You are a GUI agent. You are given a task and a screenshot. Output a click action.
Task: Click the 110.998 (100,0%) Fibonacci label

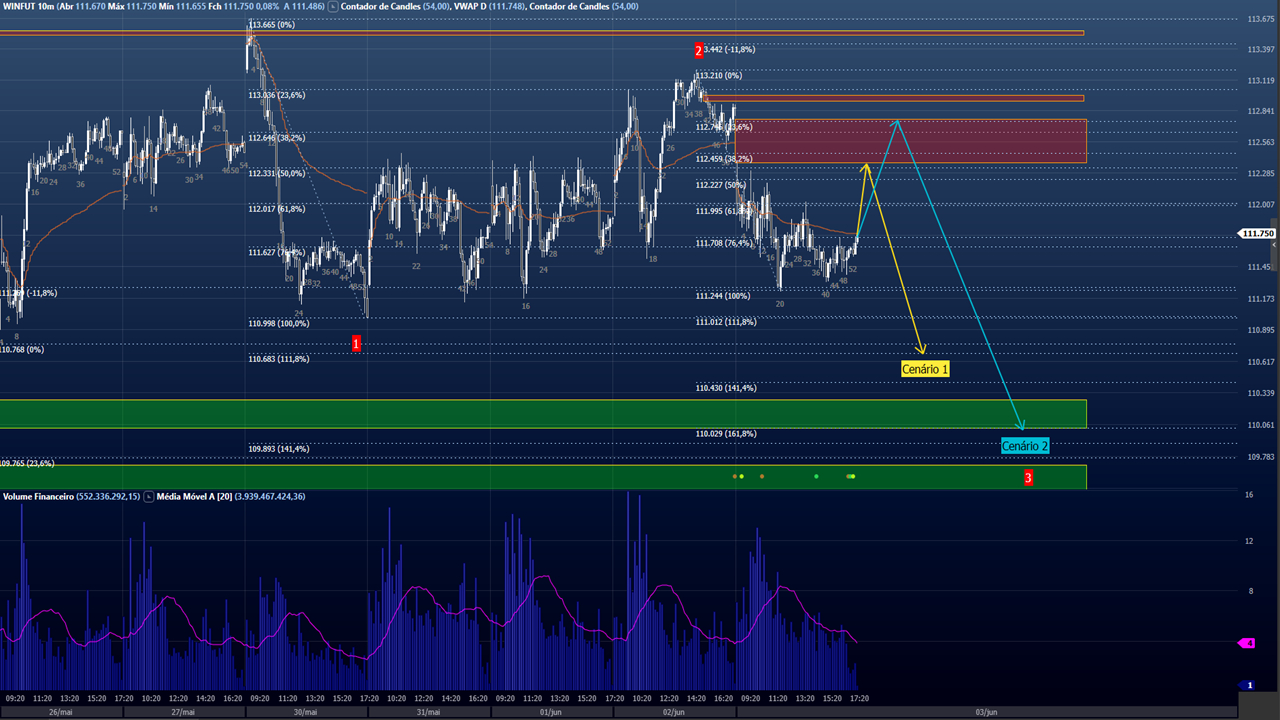click(279, 324)
